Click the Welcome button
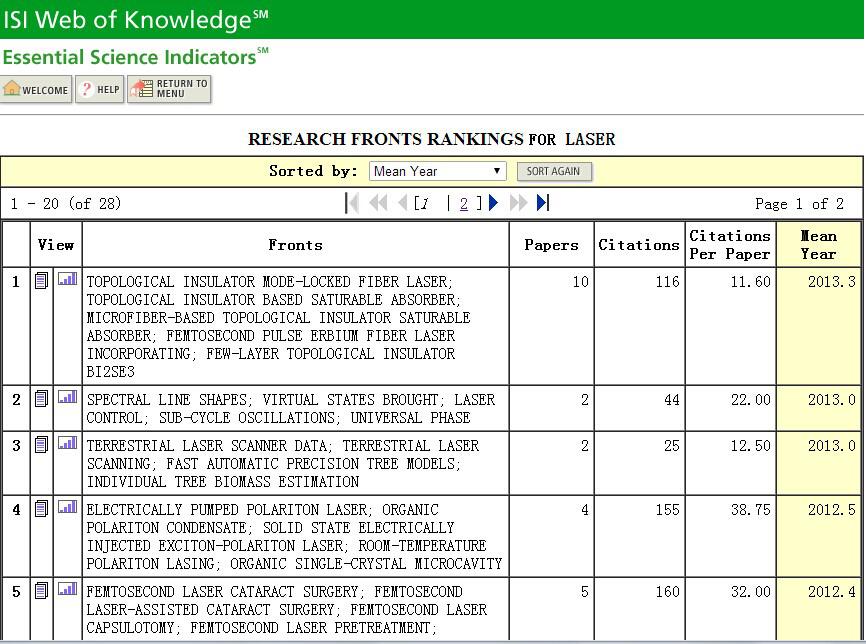Viewport: 866px width, 644px height. tap(37, 90)
